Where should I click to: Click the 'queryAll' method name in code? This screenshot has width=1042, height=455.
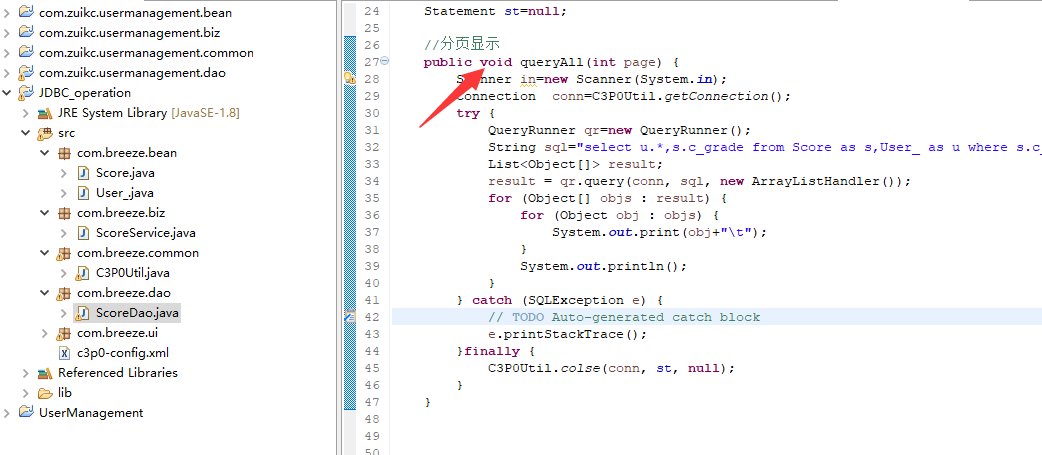pos(551,62)
